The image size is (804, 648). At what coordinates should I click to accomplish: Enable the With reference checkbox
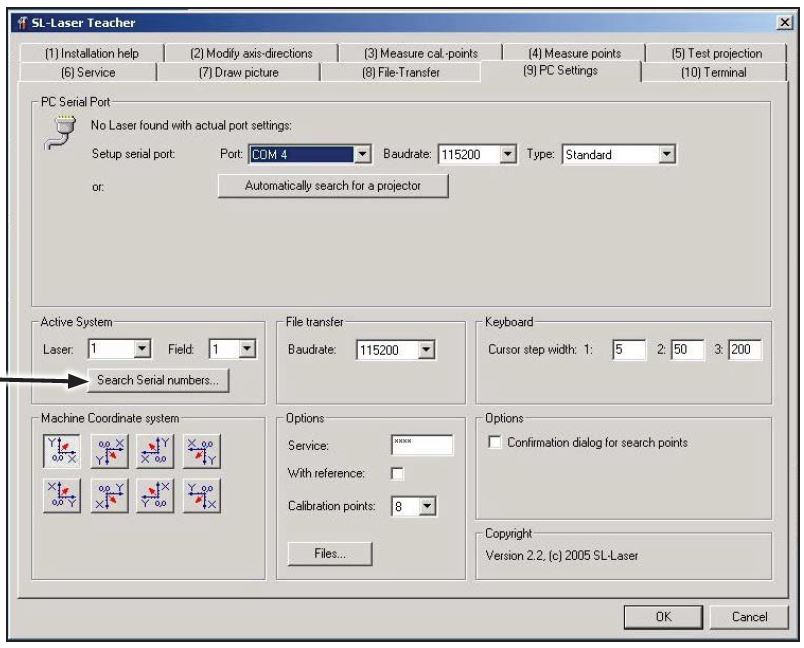tap(397, 473)
